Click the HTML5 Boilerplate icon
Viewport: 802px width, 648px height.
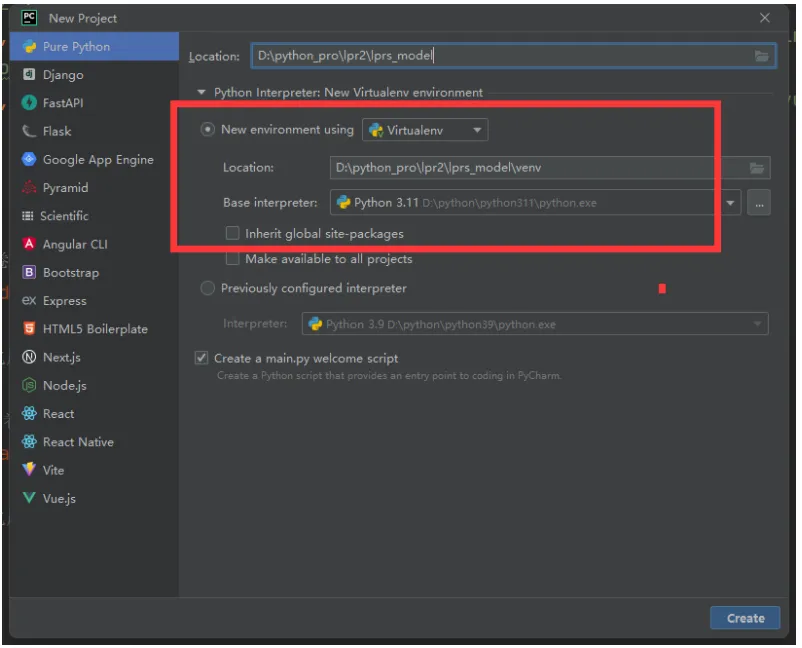(x=29, y=329)
